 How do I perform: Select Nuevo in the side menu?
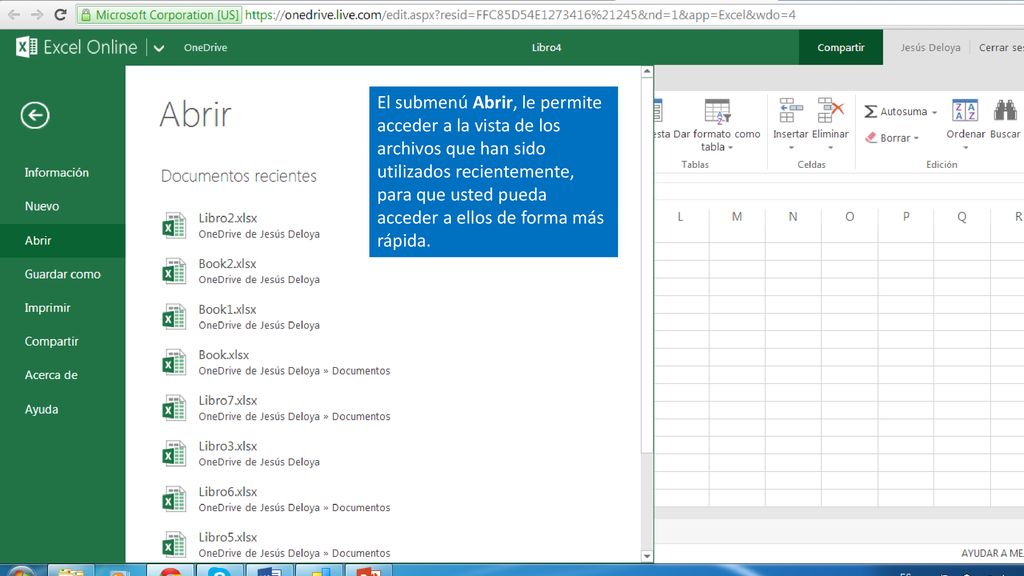pos(42,206)
